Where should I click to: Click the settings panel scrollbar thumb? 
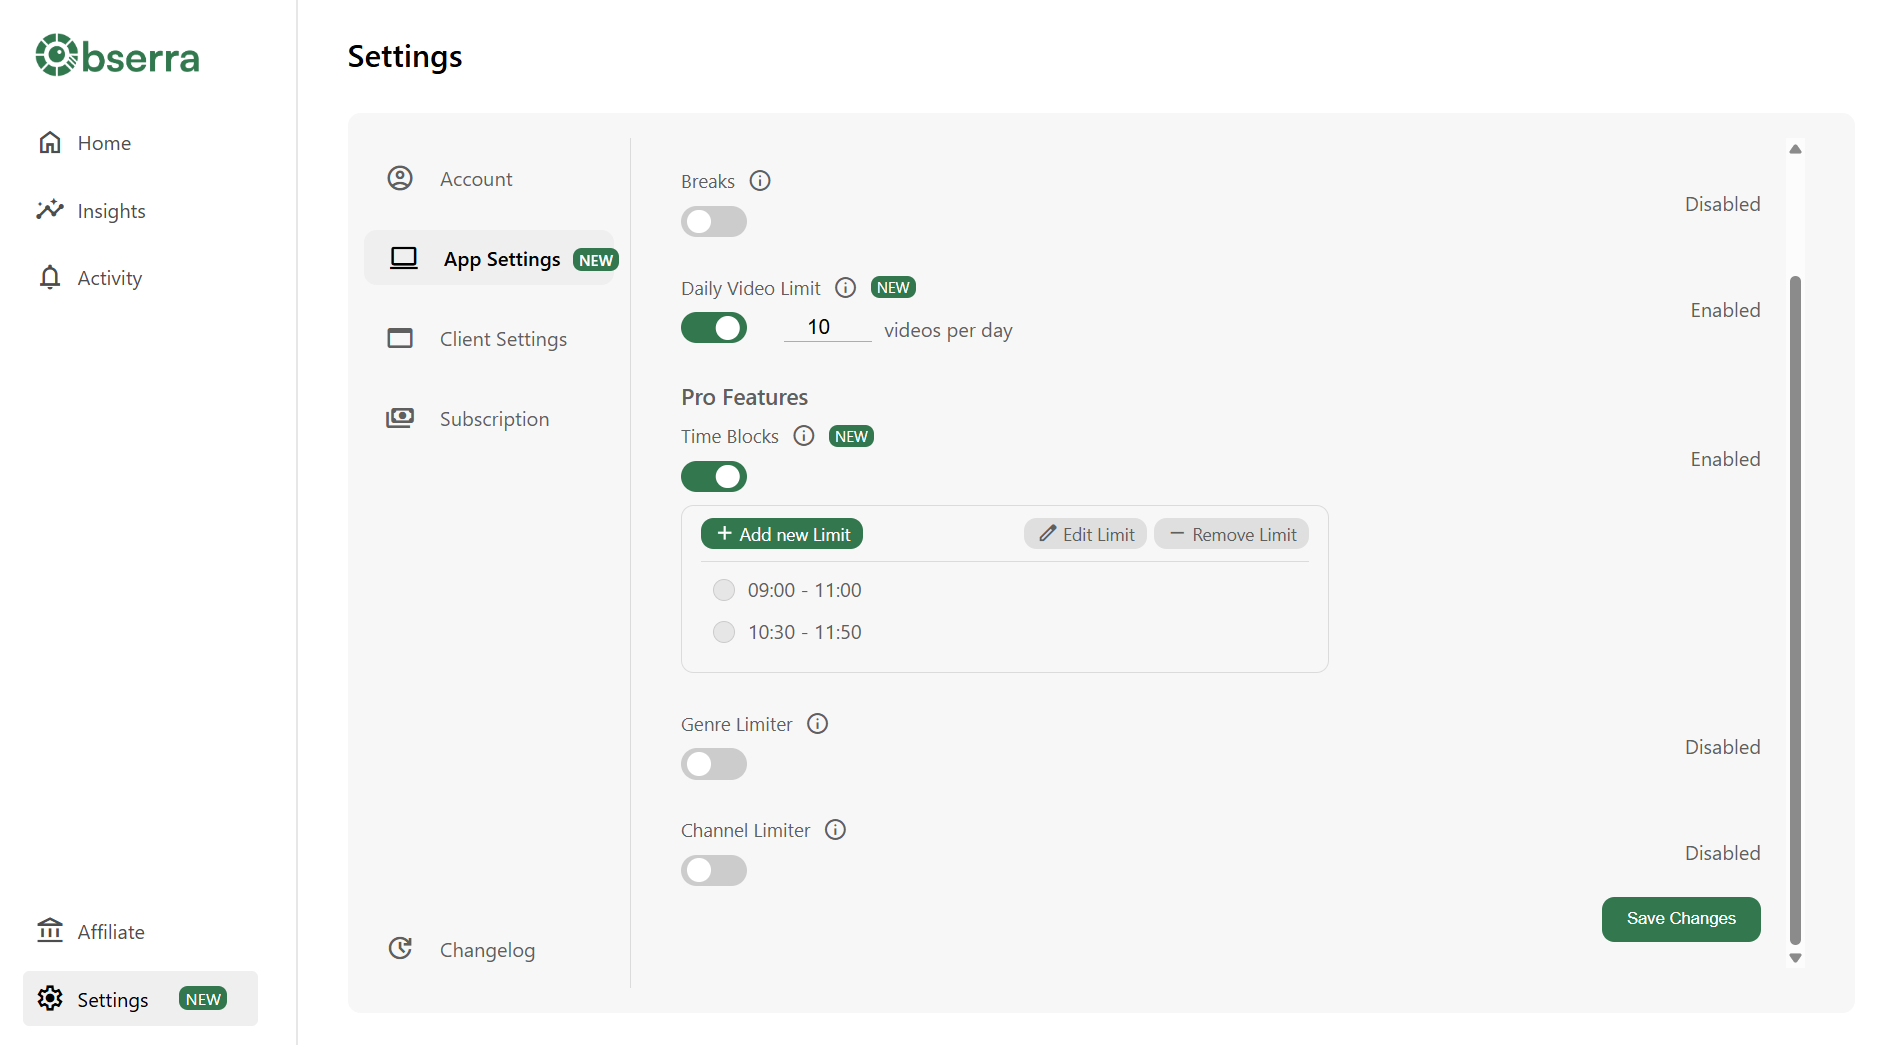point(1795,610)
